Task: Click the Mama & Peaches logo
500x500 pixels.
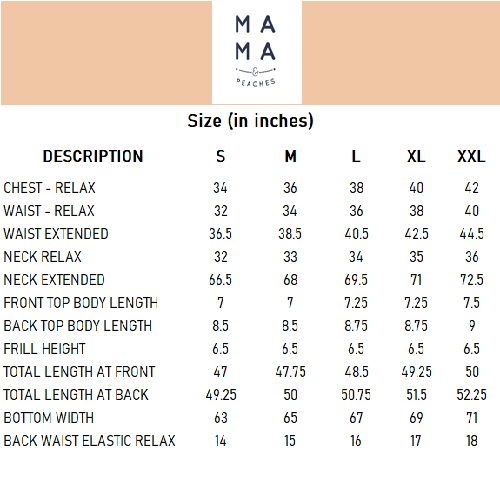Action: [x=257, y=52]
